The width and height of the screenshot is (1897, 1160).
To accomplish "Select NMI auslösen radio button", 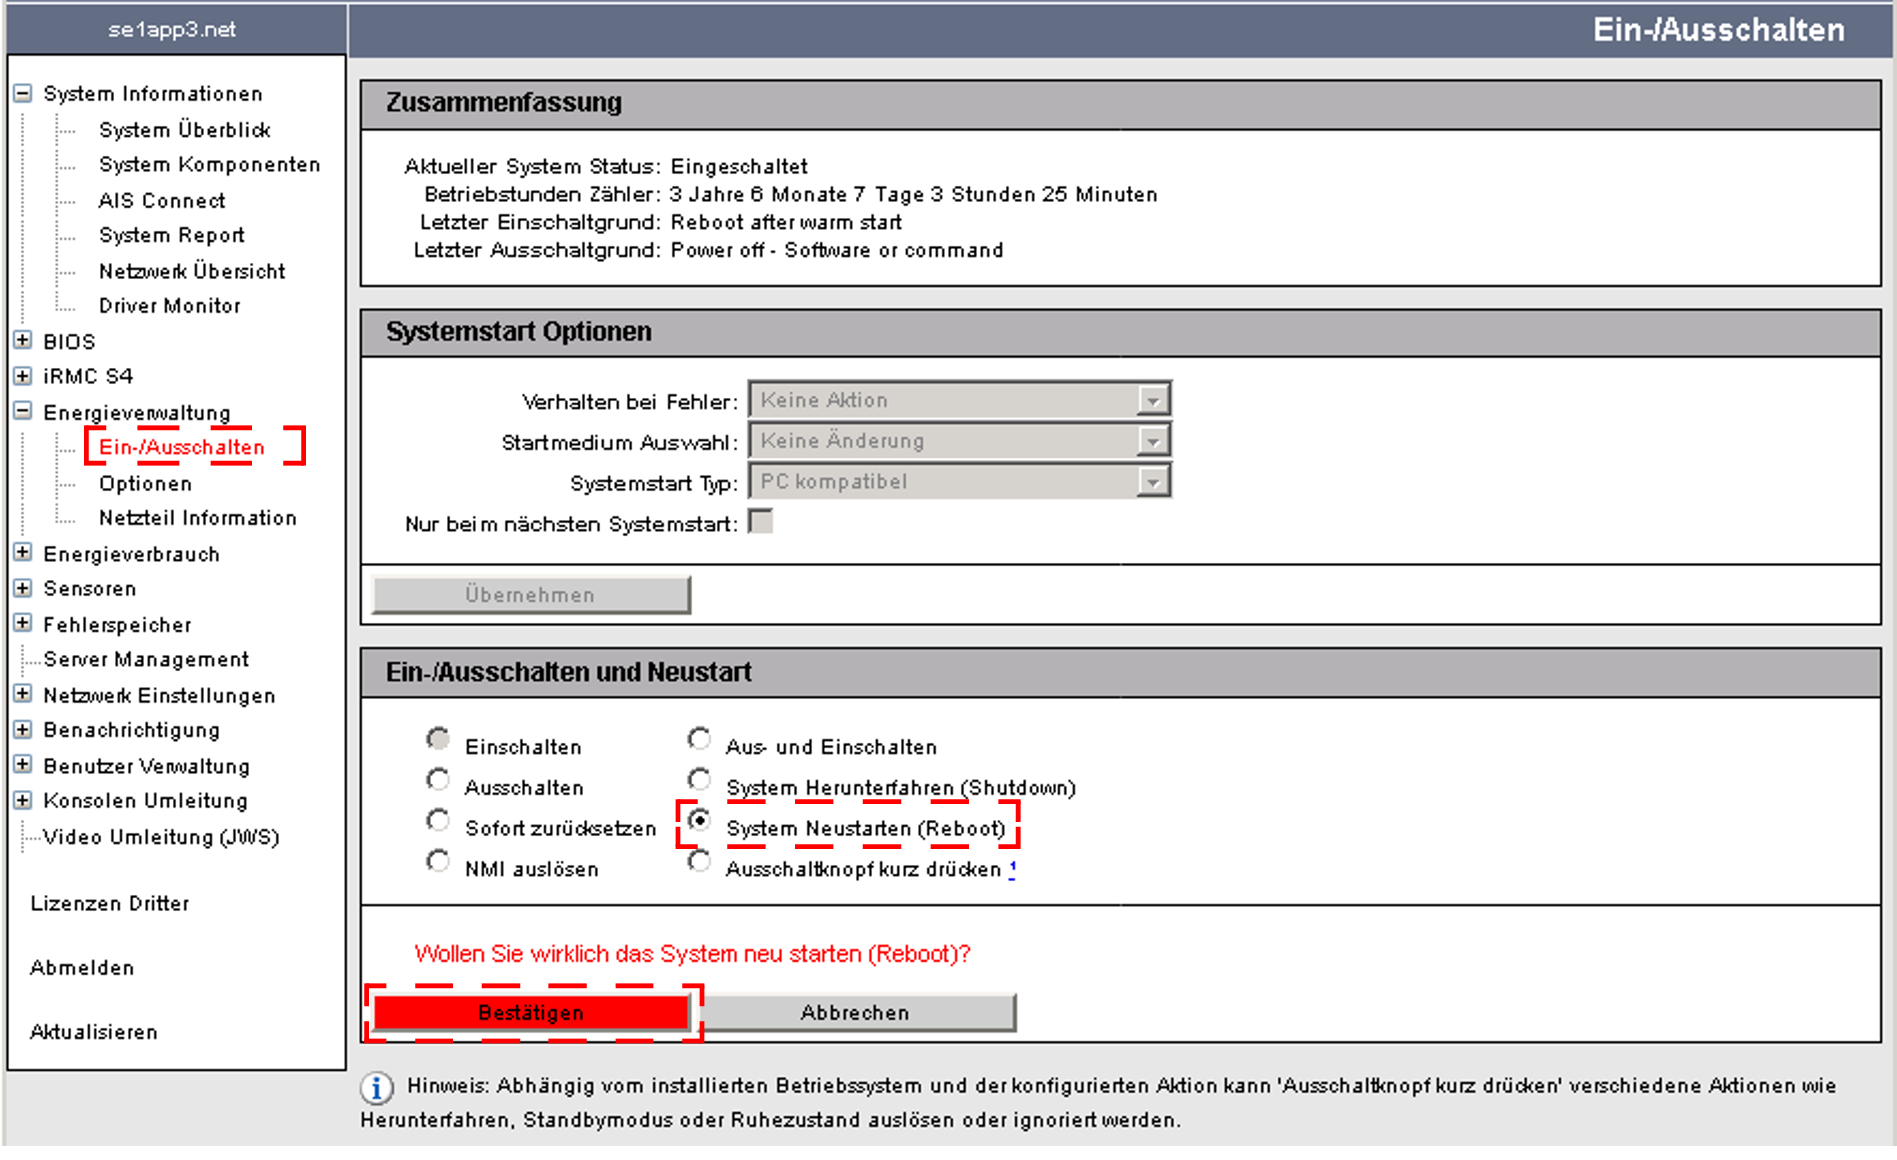I will click(x=438, y=861).
